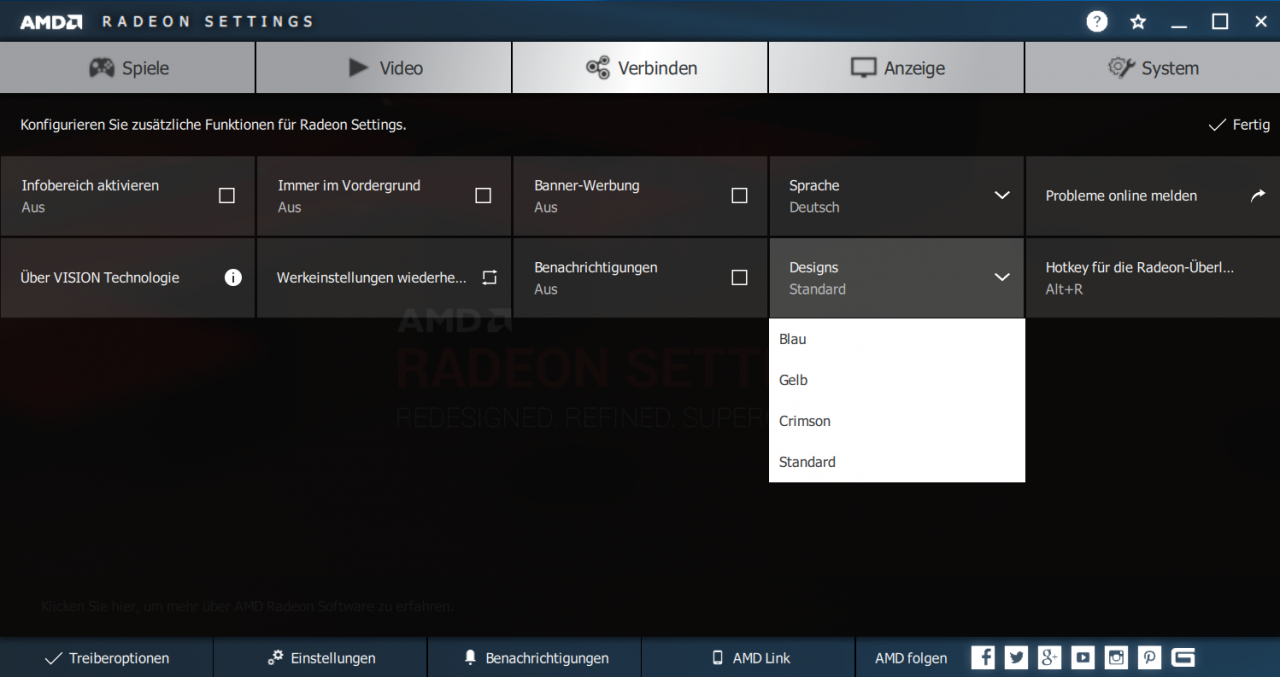Click the play icon on Video tab

coord(358,67)
